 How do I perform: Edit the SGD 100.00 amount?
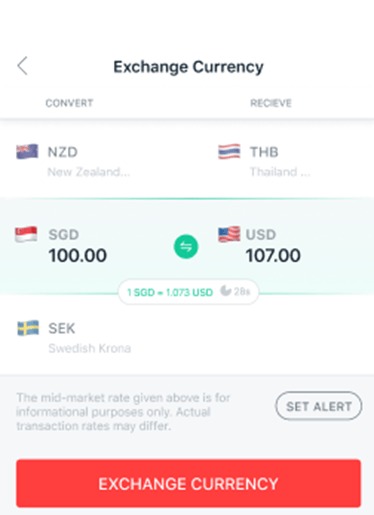tap(78, 256)
